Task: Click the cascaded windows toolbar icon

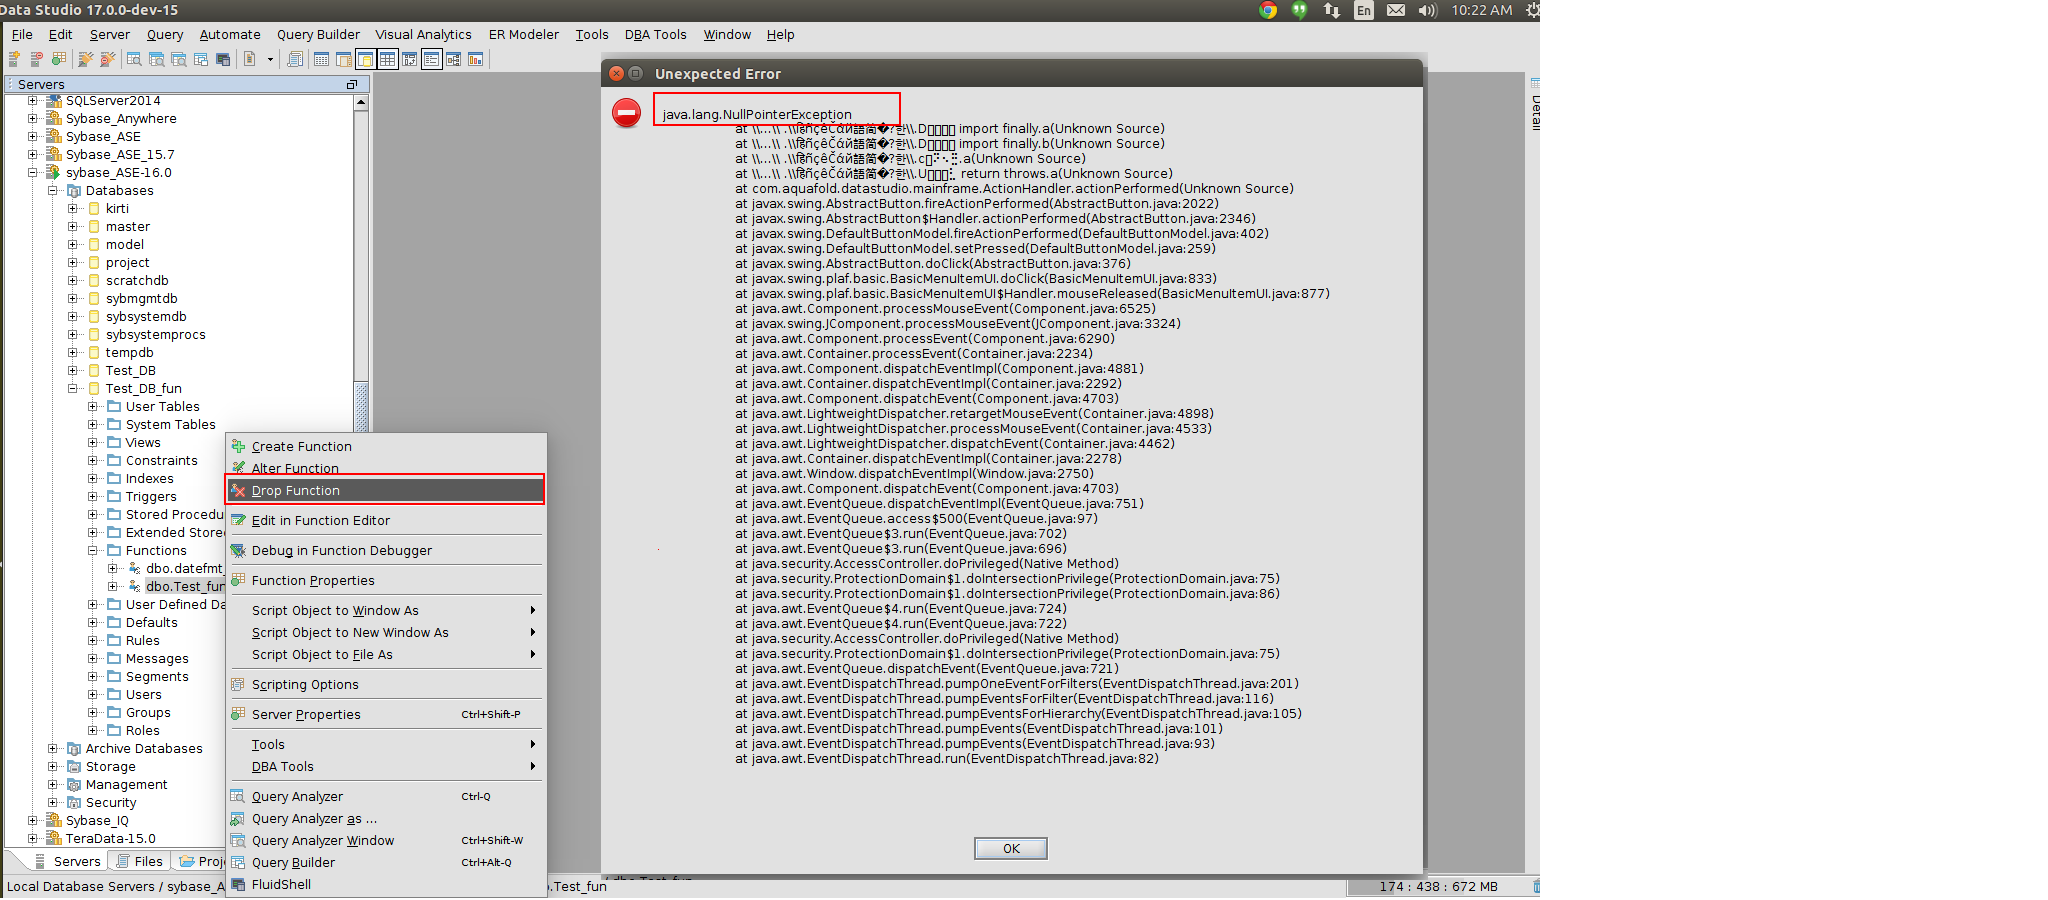Action: click(x=201, y=60)
